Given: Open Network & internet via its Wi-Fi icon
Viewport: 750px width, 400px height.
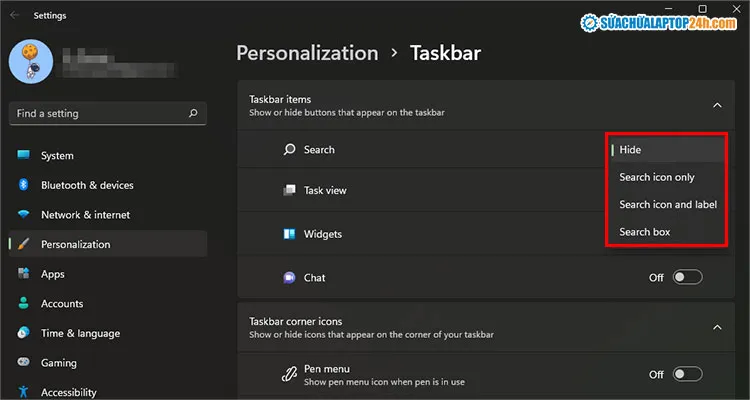Looking at the screenshot, I should click(x=22, y=215).
